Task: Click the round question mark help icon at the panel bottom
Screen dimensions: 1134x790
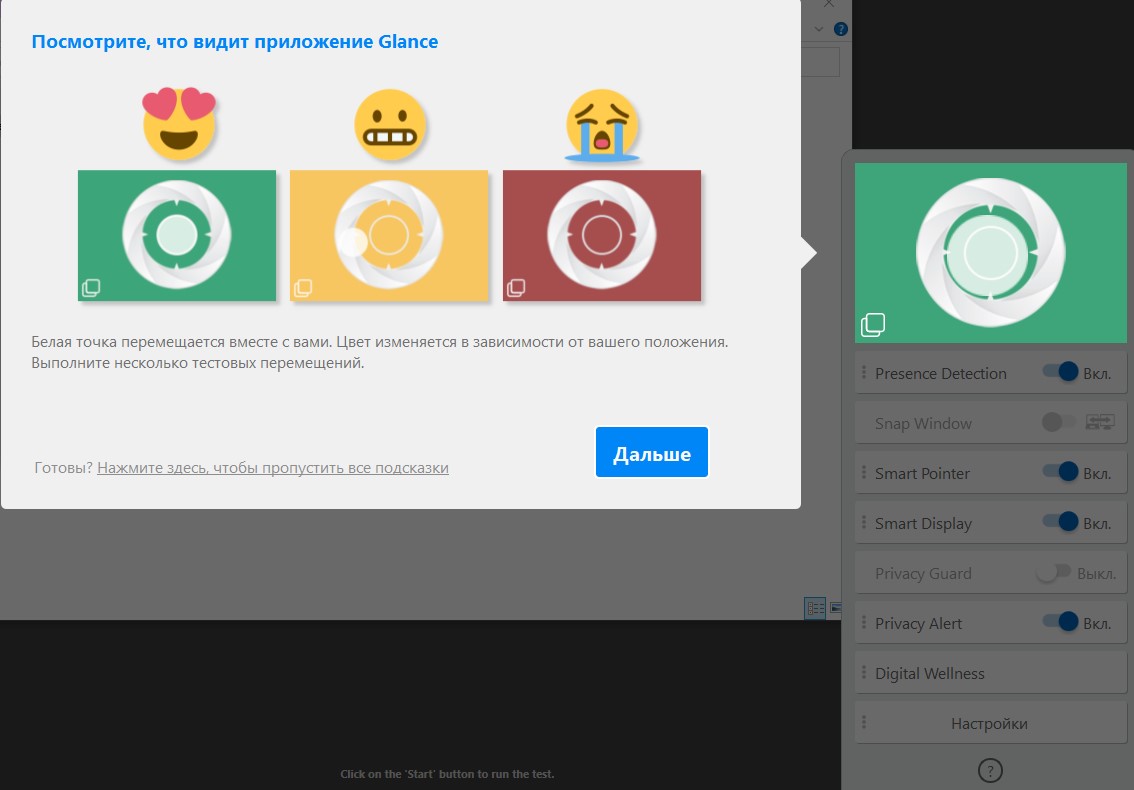Action: tap(990, 770)
